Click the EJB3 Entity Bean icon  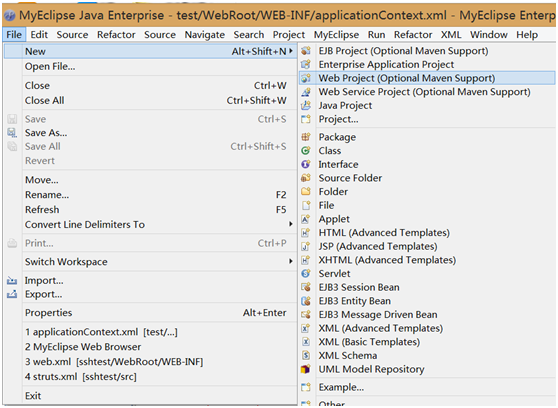(x=306, y=301)
